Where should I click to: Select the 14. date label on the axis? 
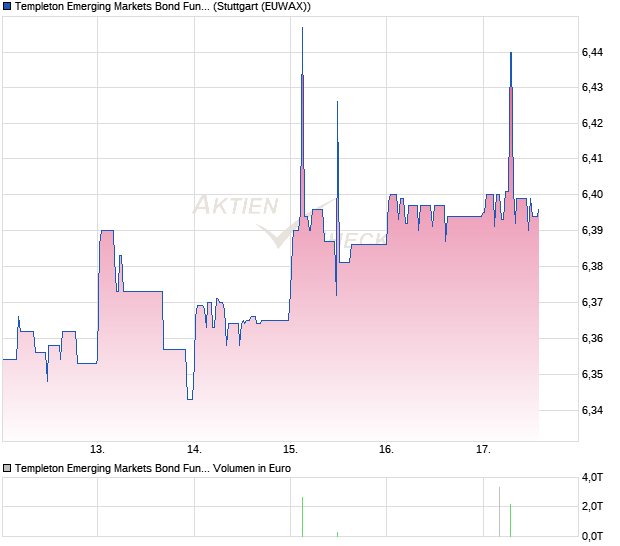pyautogui.click(x=194, y=449)
